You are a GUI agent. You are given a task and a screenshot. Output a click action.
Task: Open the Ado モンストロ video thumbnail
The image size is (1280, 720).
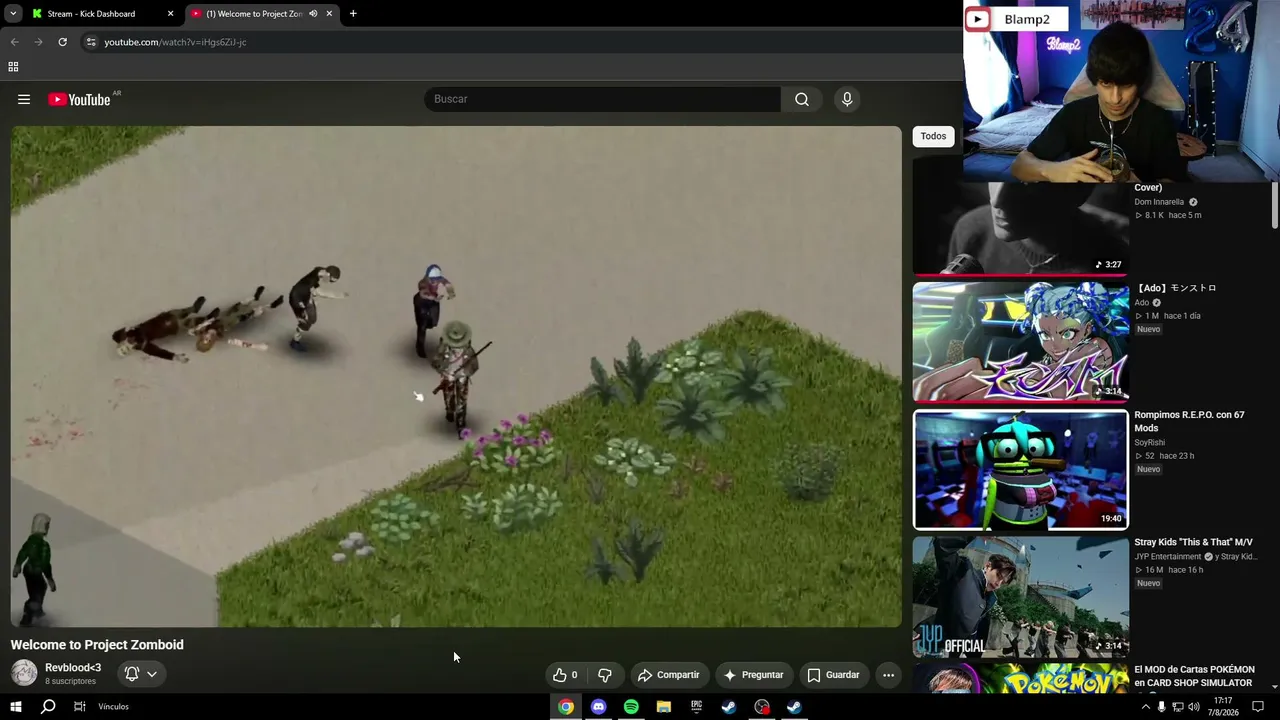[x=1020, y=342]
